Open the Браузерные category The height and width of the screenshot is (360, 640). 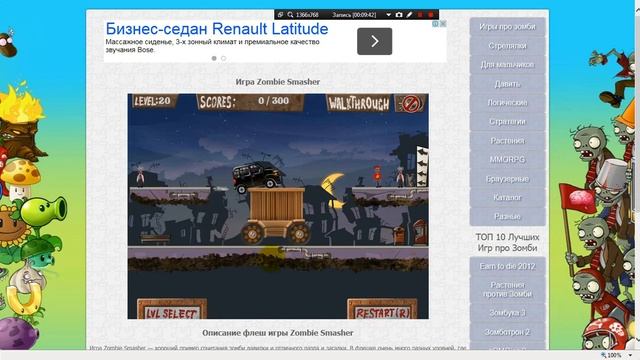click(507, 179)
